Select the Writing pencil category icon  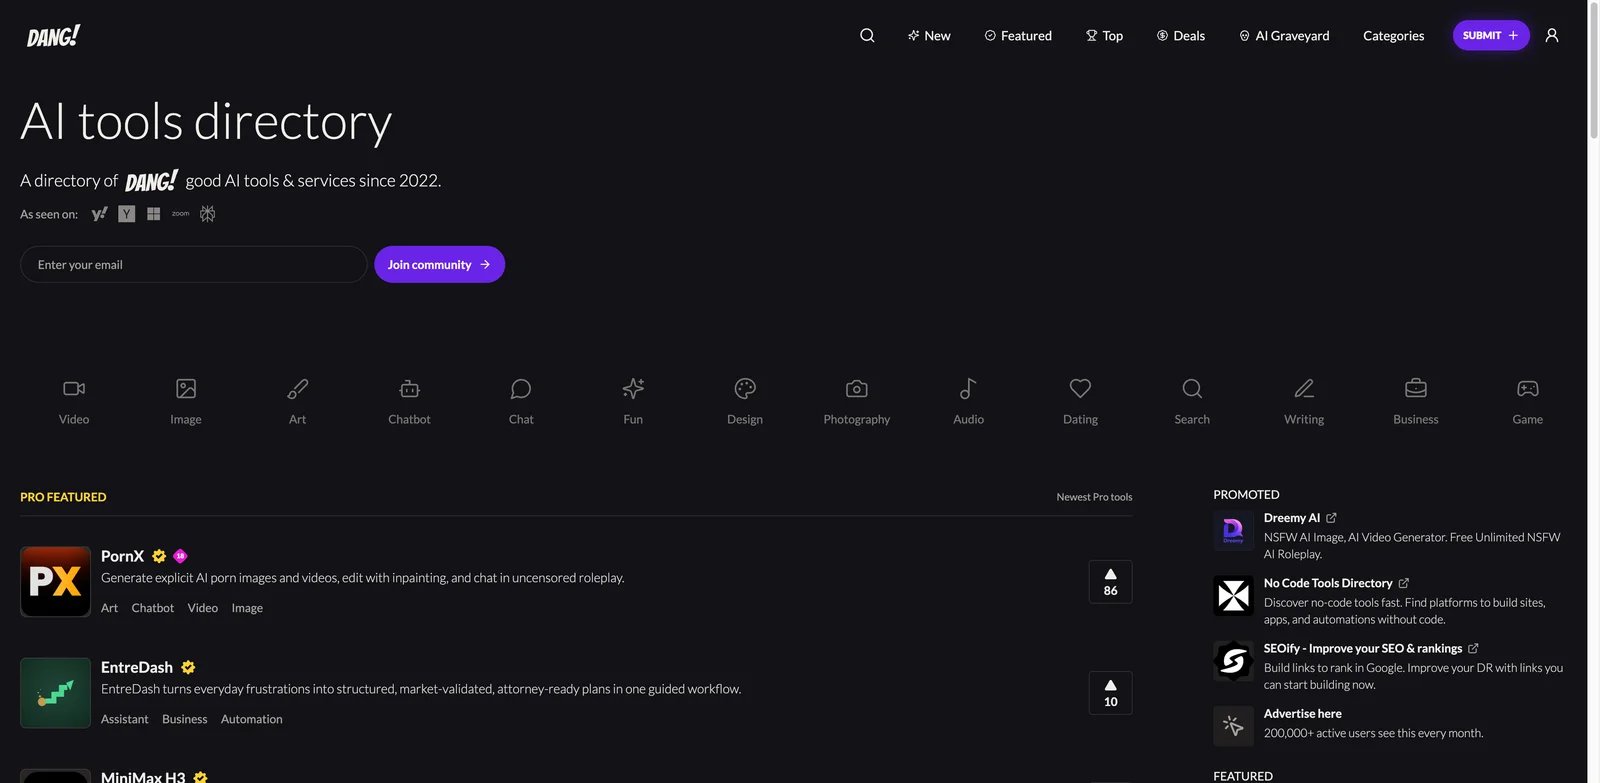(1304, 388)
